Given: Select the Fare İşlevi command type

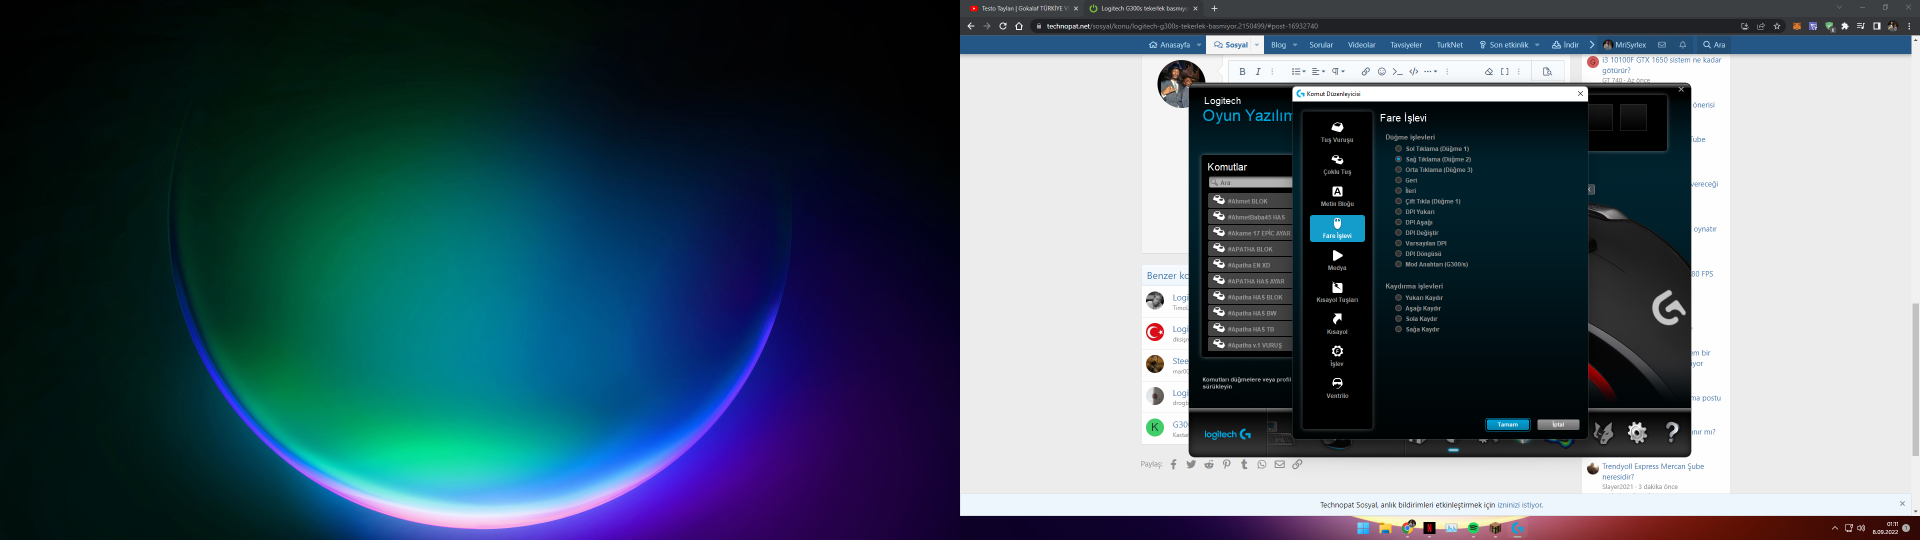Looking at the screenshot, I should (x=1337, y=228).
